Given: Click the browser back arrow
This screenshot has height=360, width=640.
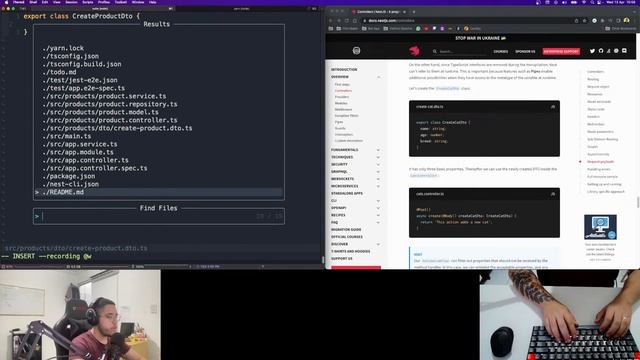Looking at the screenshot, I should (331, 20).
